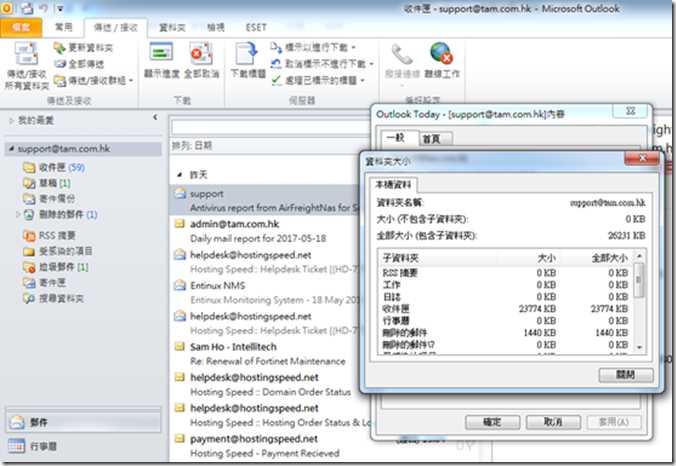The height and width of the screenshot is (466, 676).
Task: Open Drafts folder 草稿 [1]
Action: click(47, 183)
